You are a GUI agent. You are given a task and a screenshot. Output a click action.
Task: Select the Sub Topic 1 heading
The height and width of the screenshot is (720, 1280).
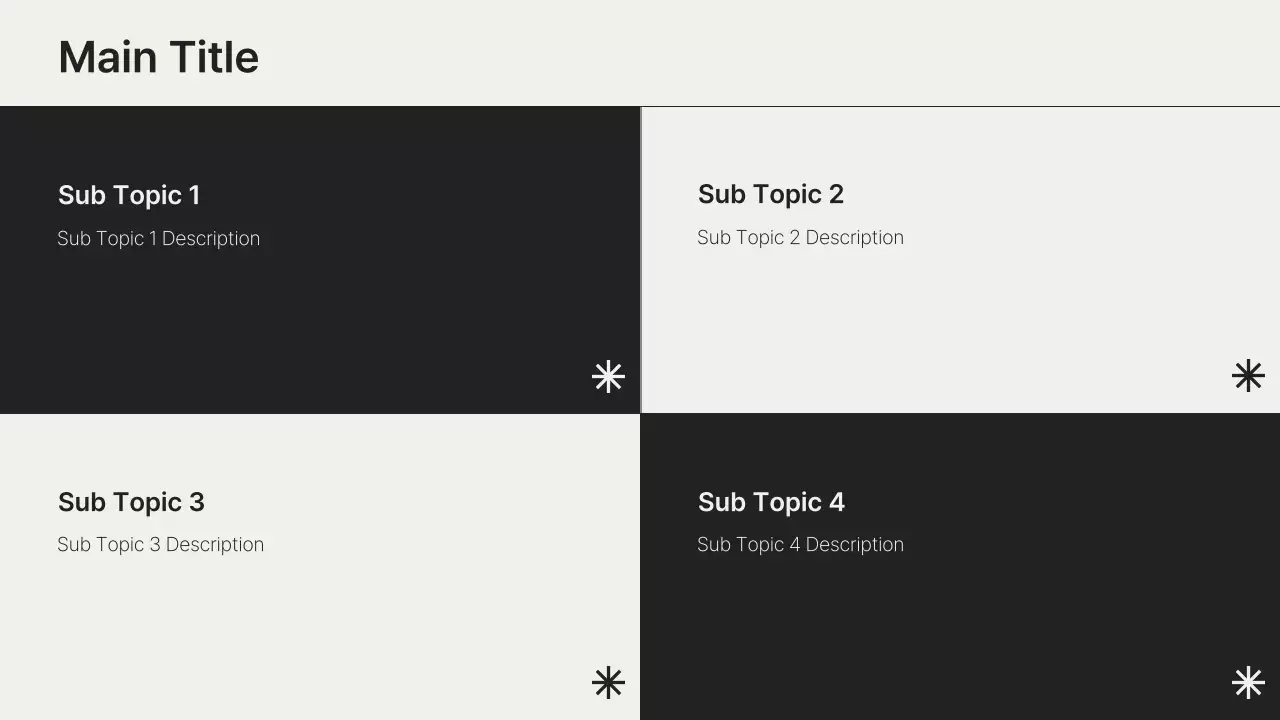[129, 195]
